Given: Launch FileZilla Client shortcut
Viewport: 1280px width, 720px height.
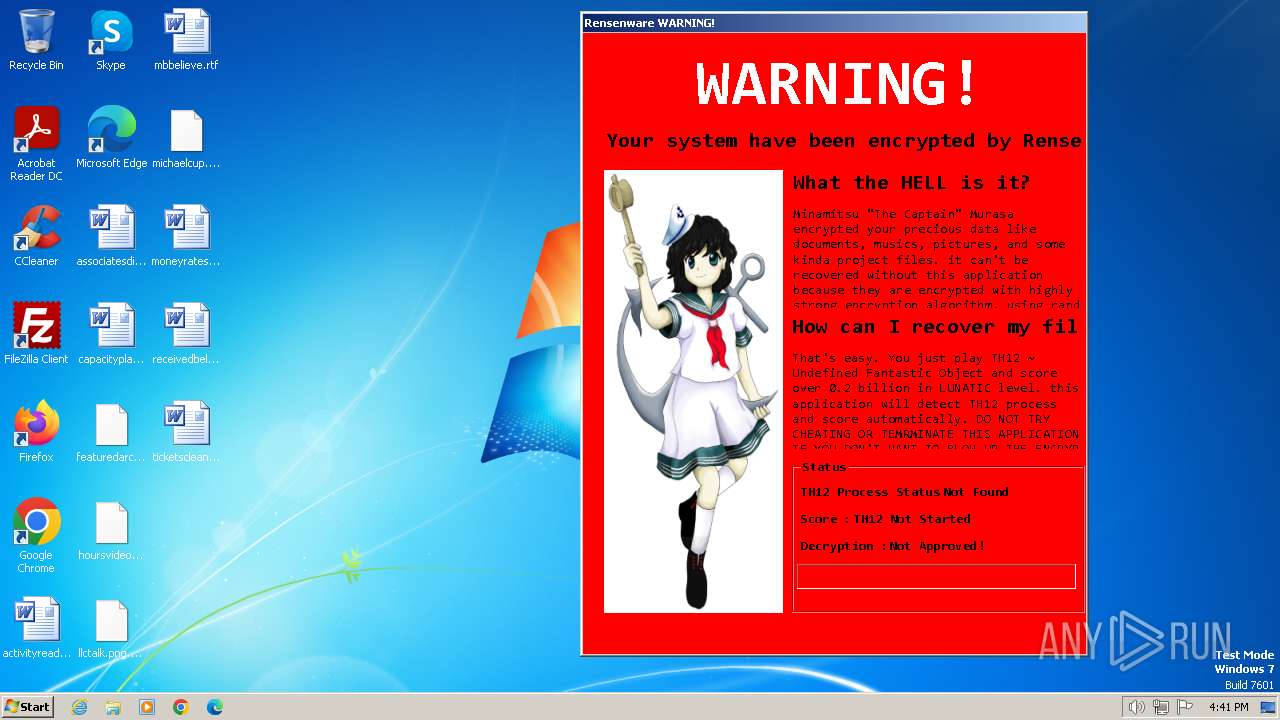Looking at the screenshot, I should pyautogui.click(x=36, y=333).
